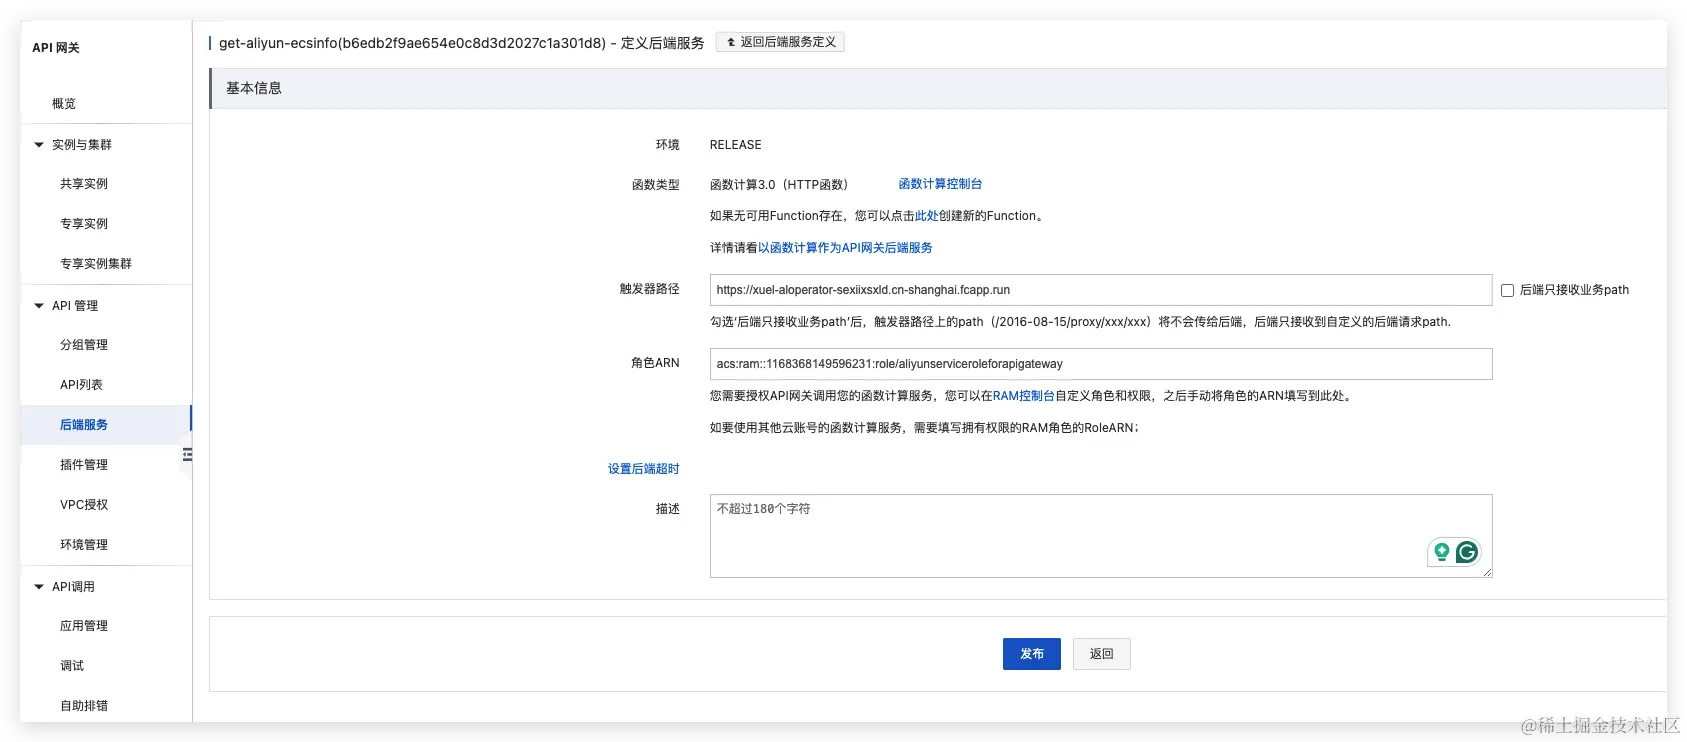
Task: Click the API 网关 title in sidebar
Action: (x=56, y=48)
